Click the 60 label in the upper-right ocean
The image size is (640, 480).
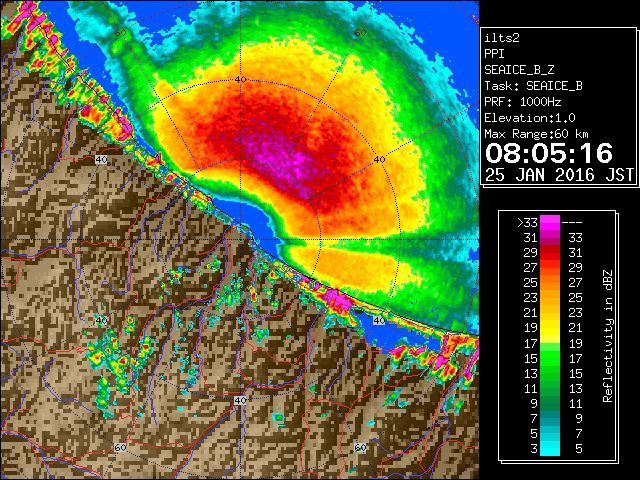coord(360,33)
